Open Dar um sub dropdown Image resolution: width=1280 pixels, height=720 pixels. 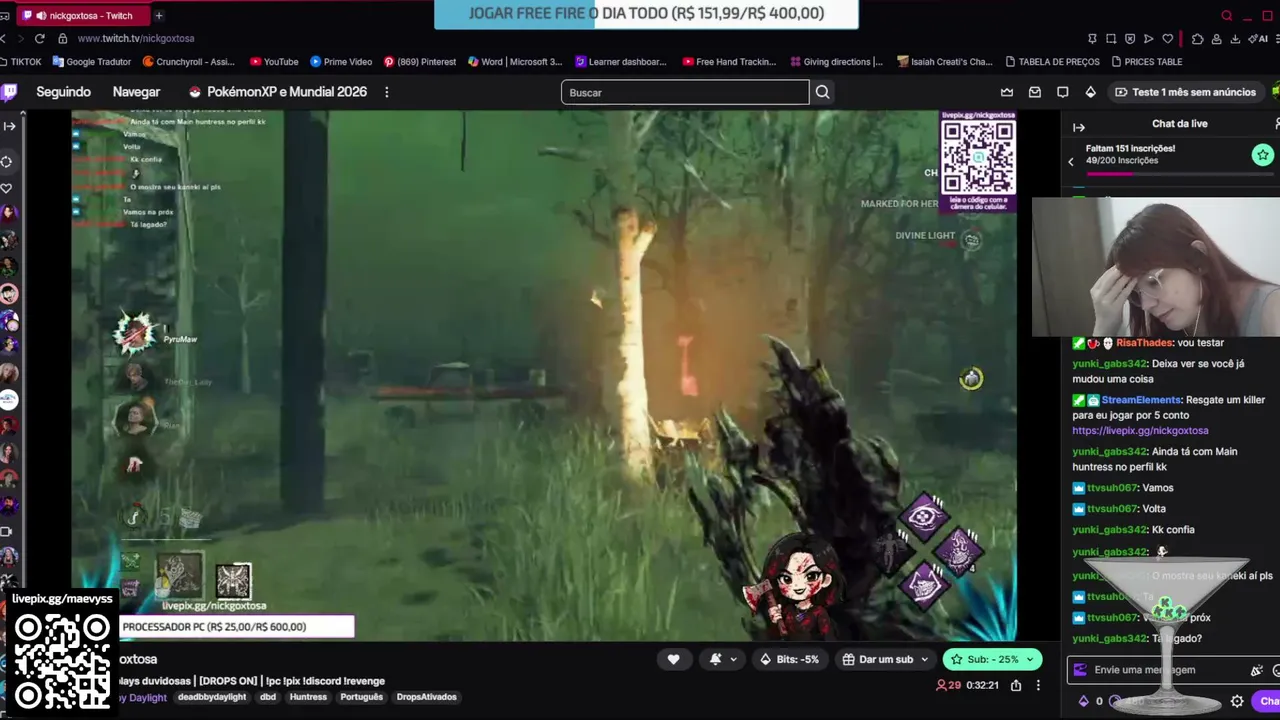pos(886,659)
